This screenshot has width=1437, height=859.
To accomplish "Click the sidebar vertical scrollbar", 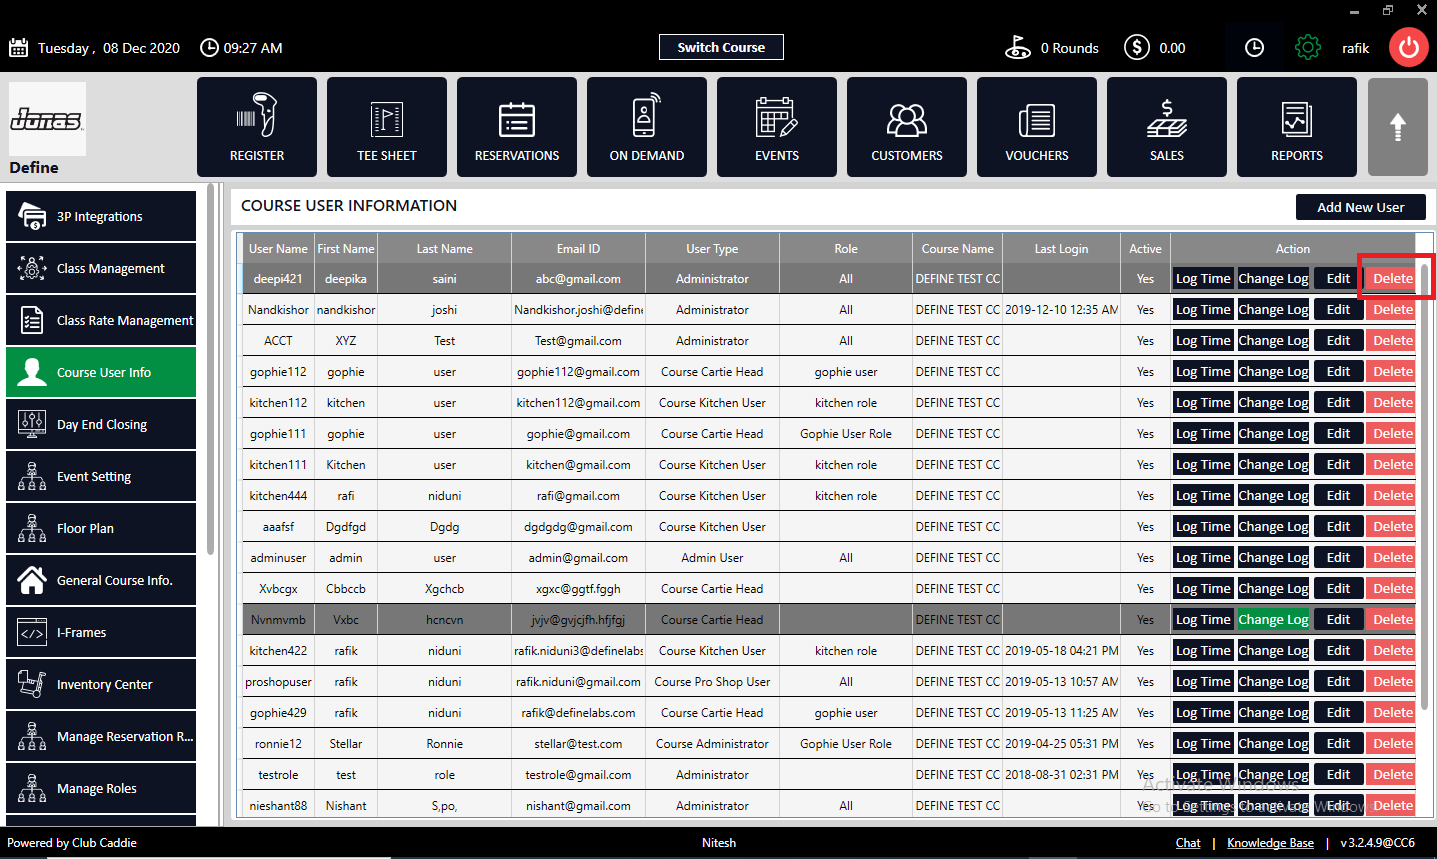I will (210, 370).
